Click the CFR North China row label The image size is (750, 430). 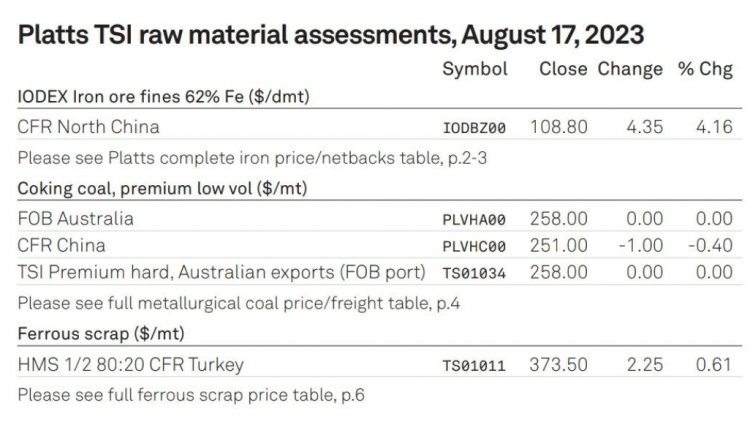point(88,127)
